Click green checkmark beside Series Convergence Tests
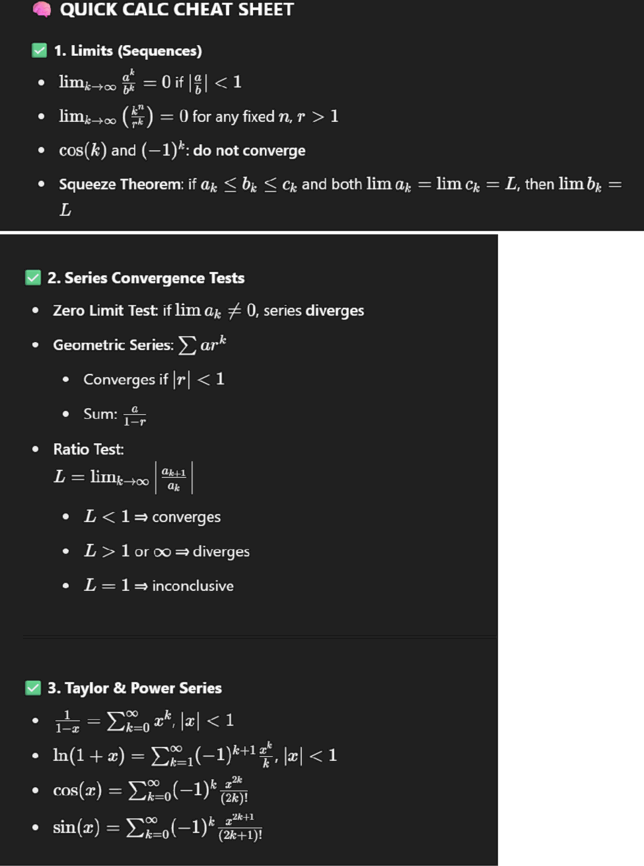This screenshot has width=644, height=866. coord(33,278)
